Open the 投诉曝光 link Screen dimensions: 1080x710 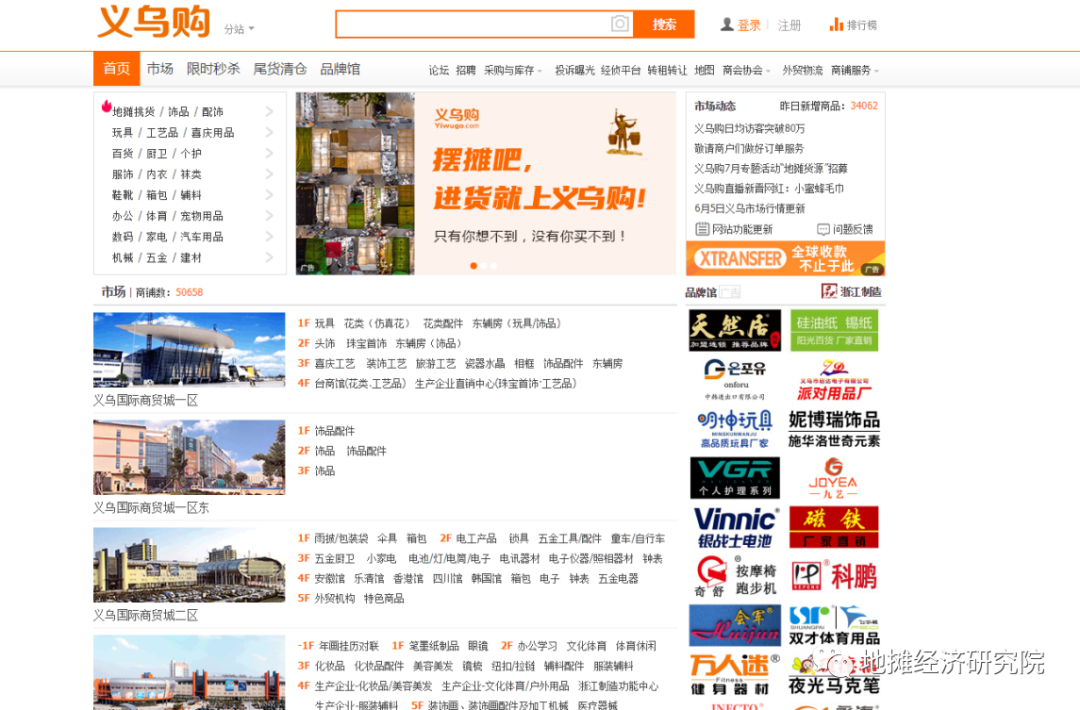[x=574, y=70]
